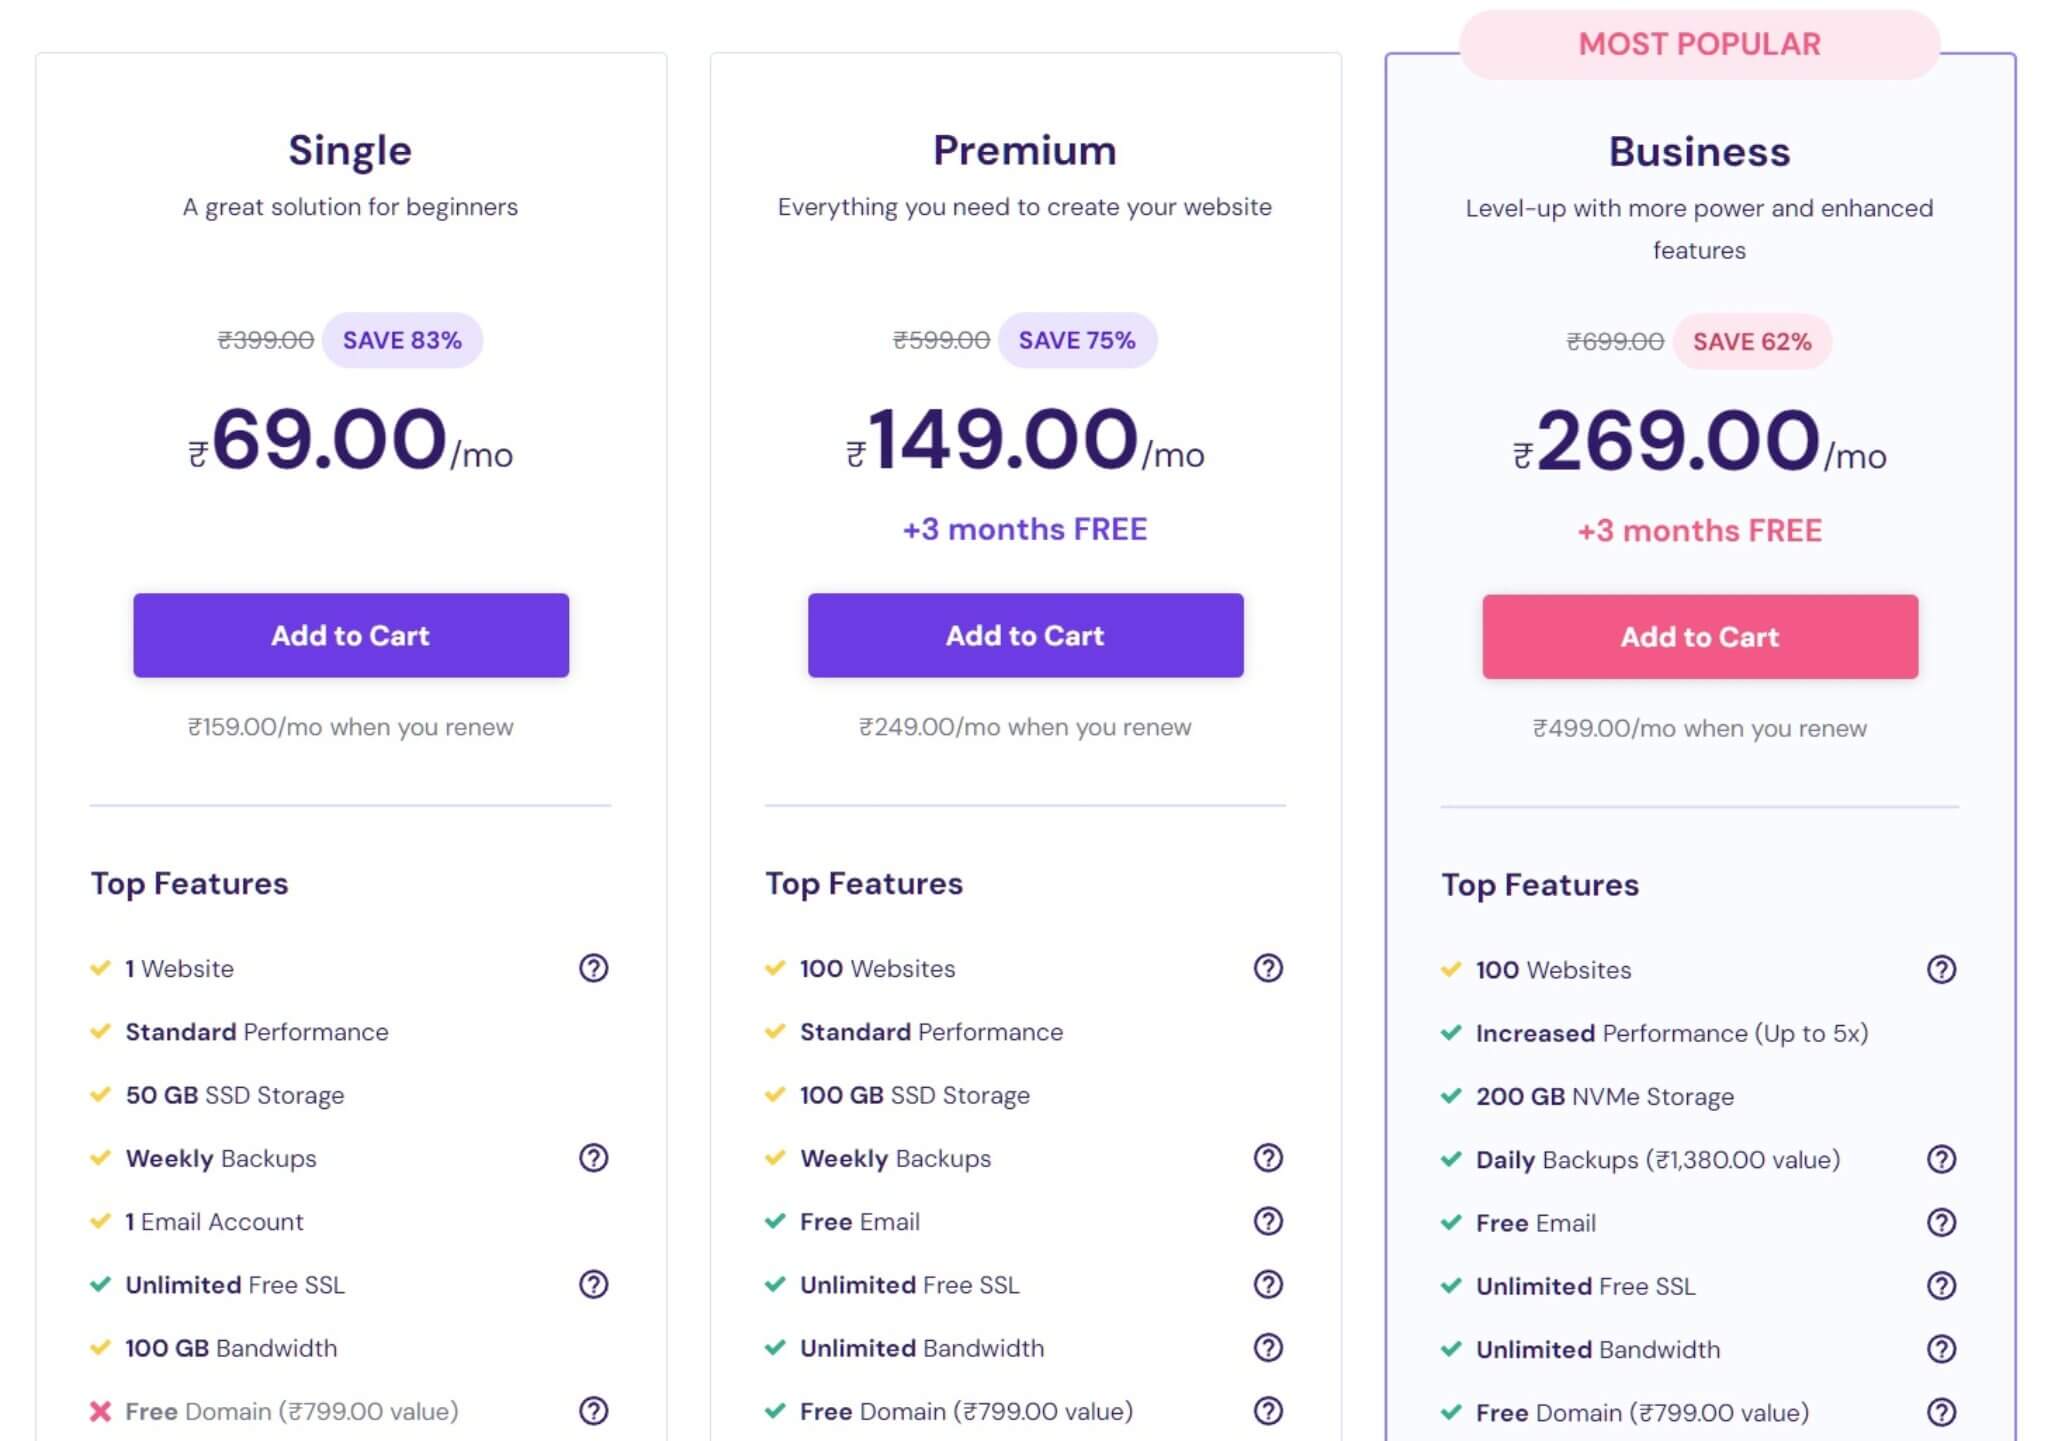Add the Single plan to cart
This screenshot has width=2048, height=1441.
tap(350, 635)
